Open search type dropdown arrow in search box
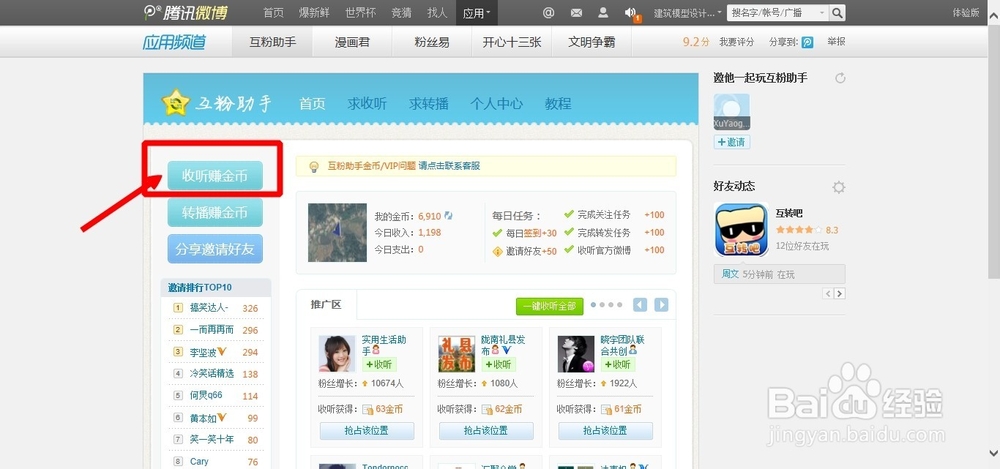Viewport: 1000px width, 469px height. click(821, 13)
